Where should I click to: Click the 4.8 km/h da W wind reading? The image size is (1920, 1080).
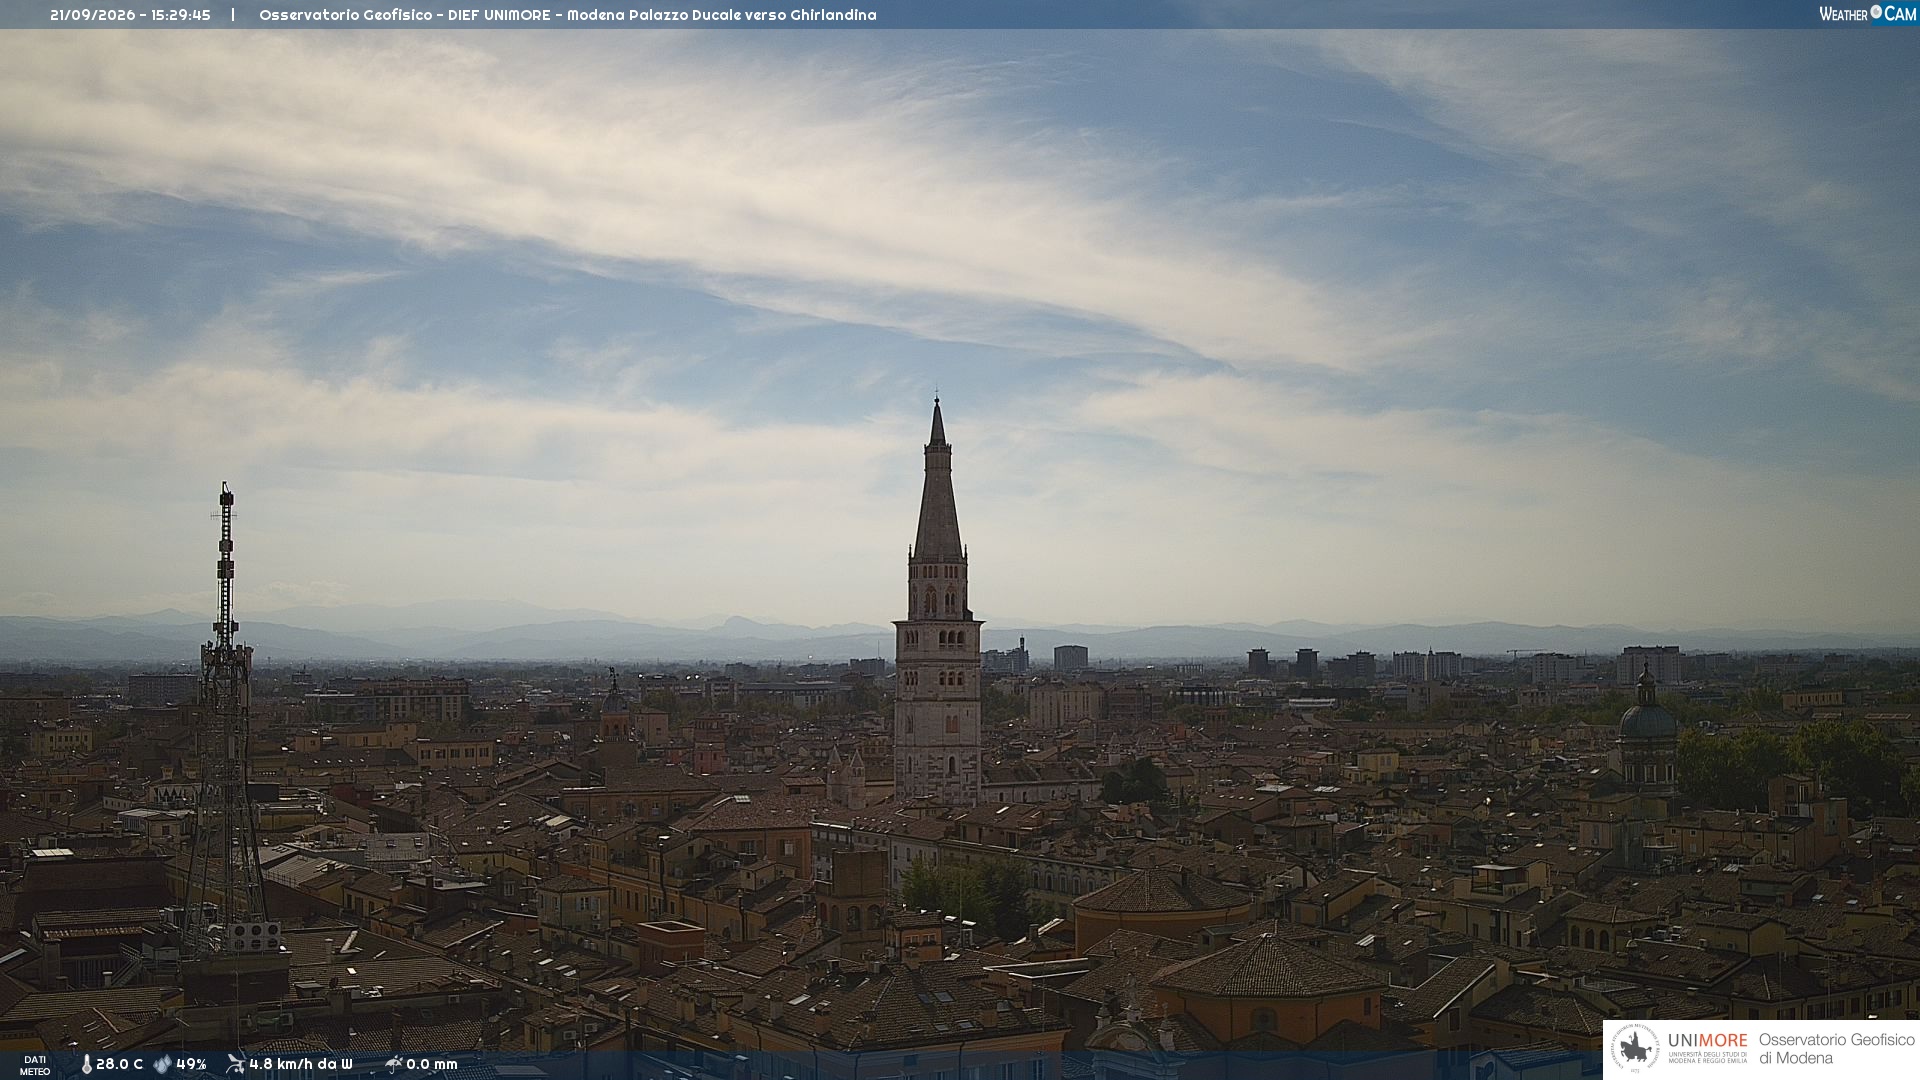point(301,1064)
